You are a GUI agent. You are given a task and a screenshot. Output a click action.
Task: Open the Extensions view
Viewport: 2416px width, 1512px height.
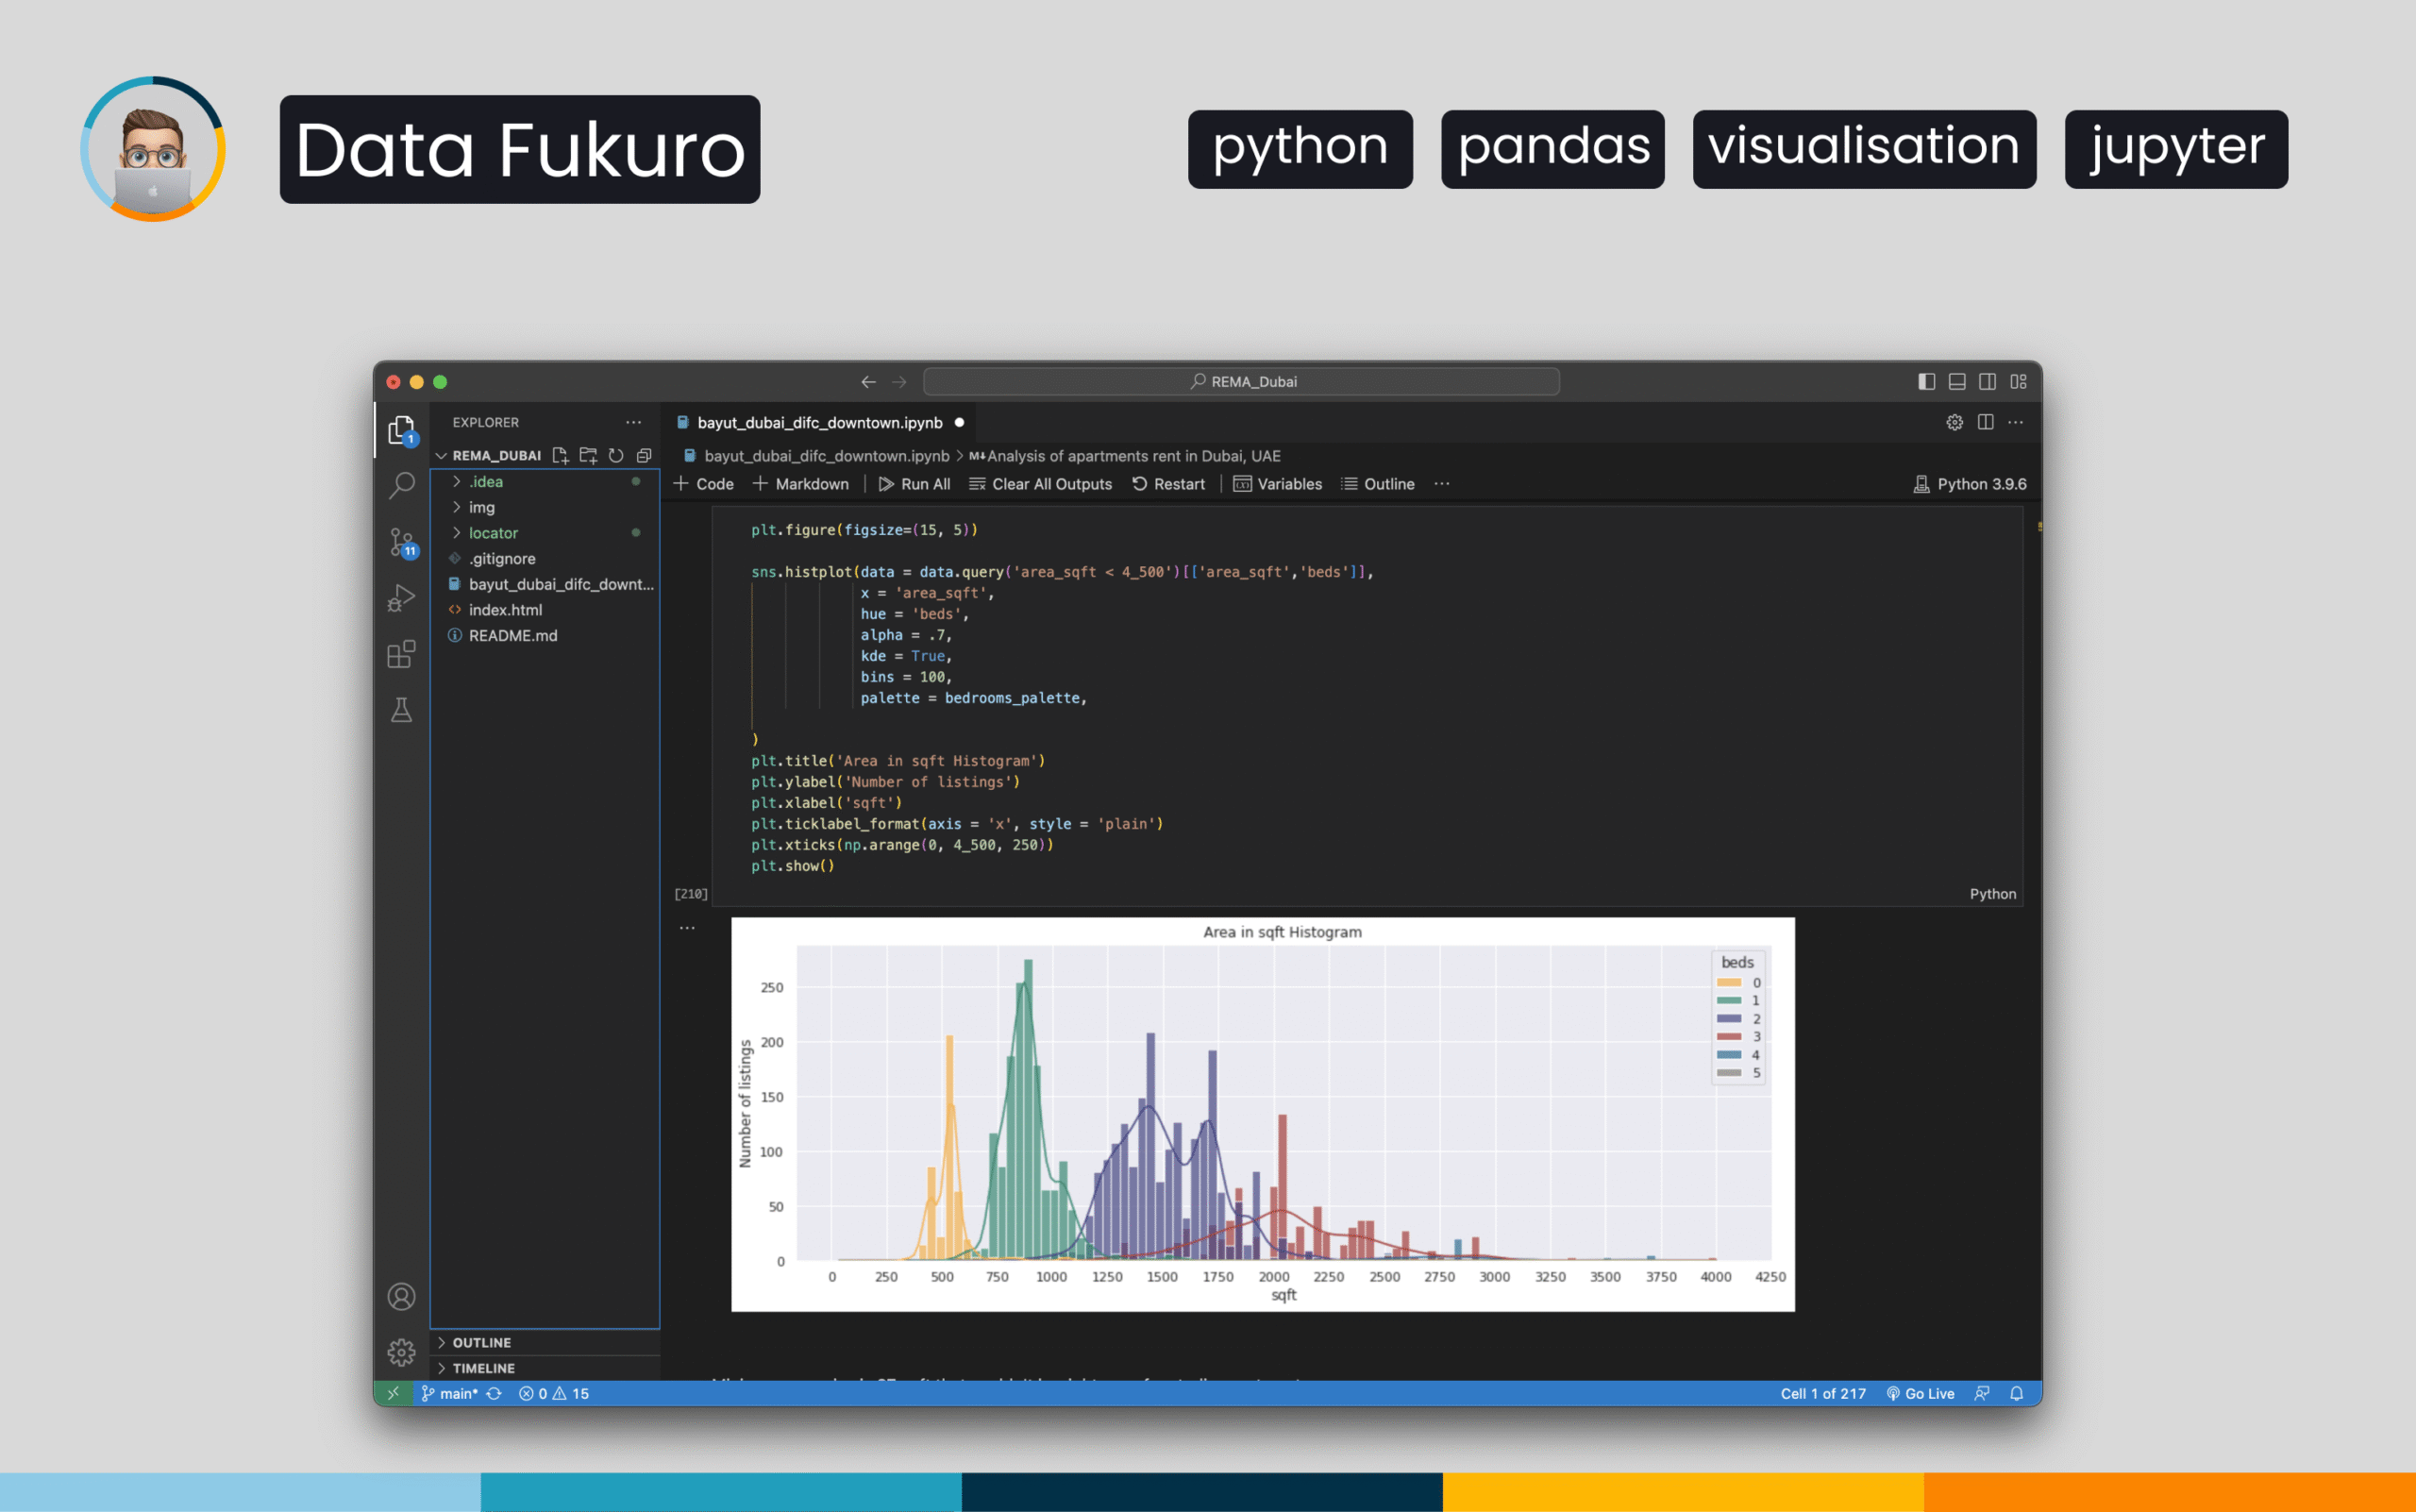point(401,654)
